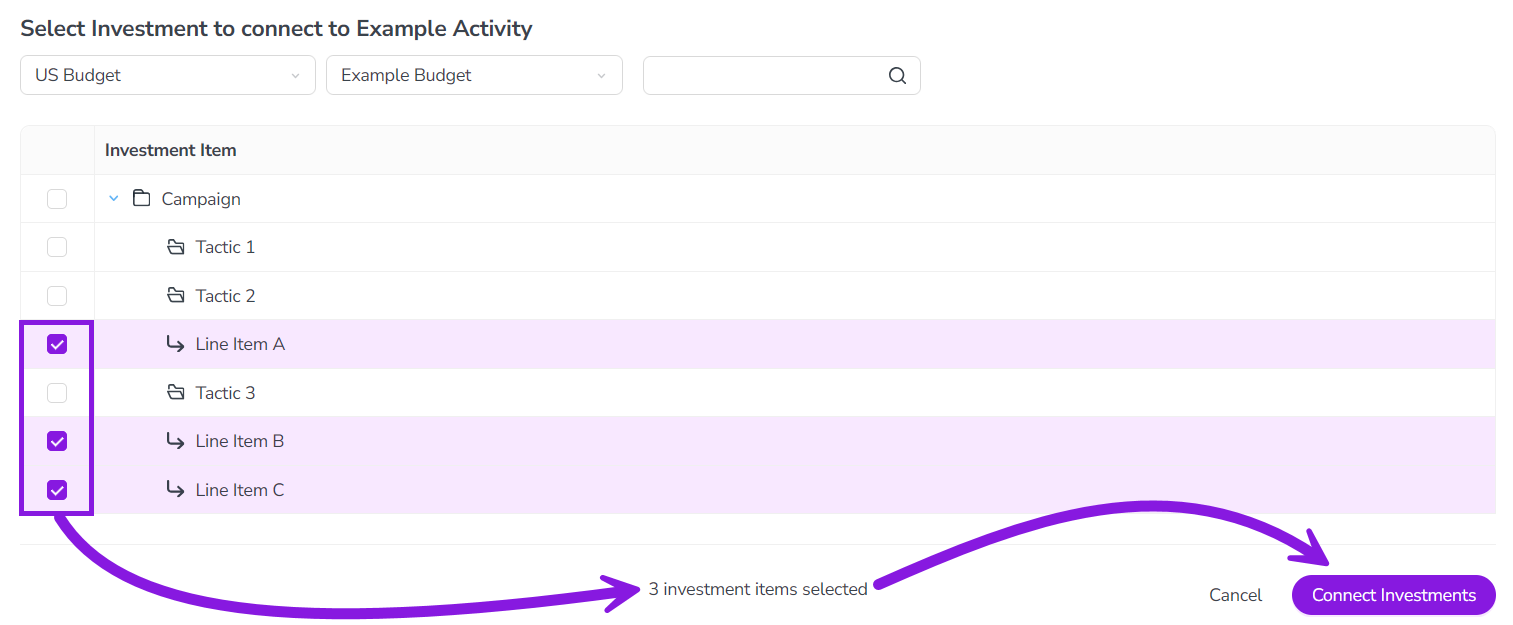Open the Example Budget dropdown
Viewport: 1513px width, 625px height.
click(474, 75)
